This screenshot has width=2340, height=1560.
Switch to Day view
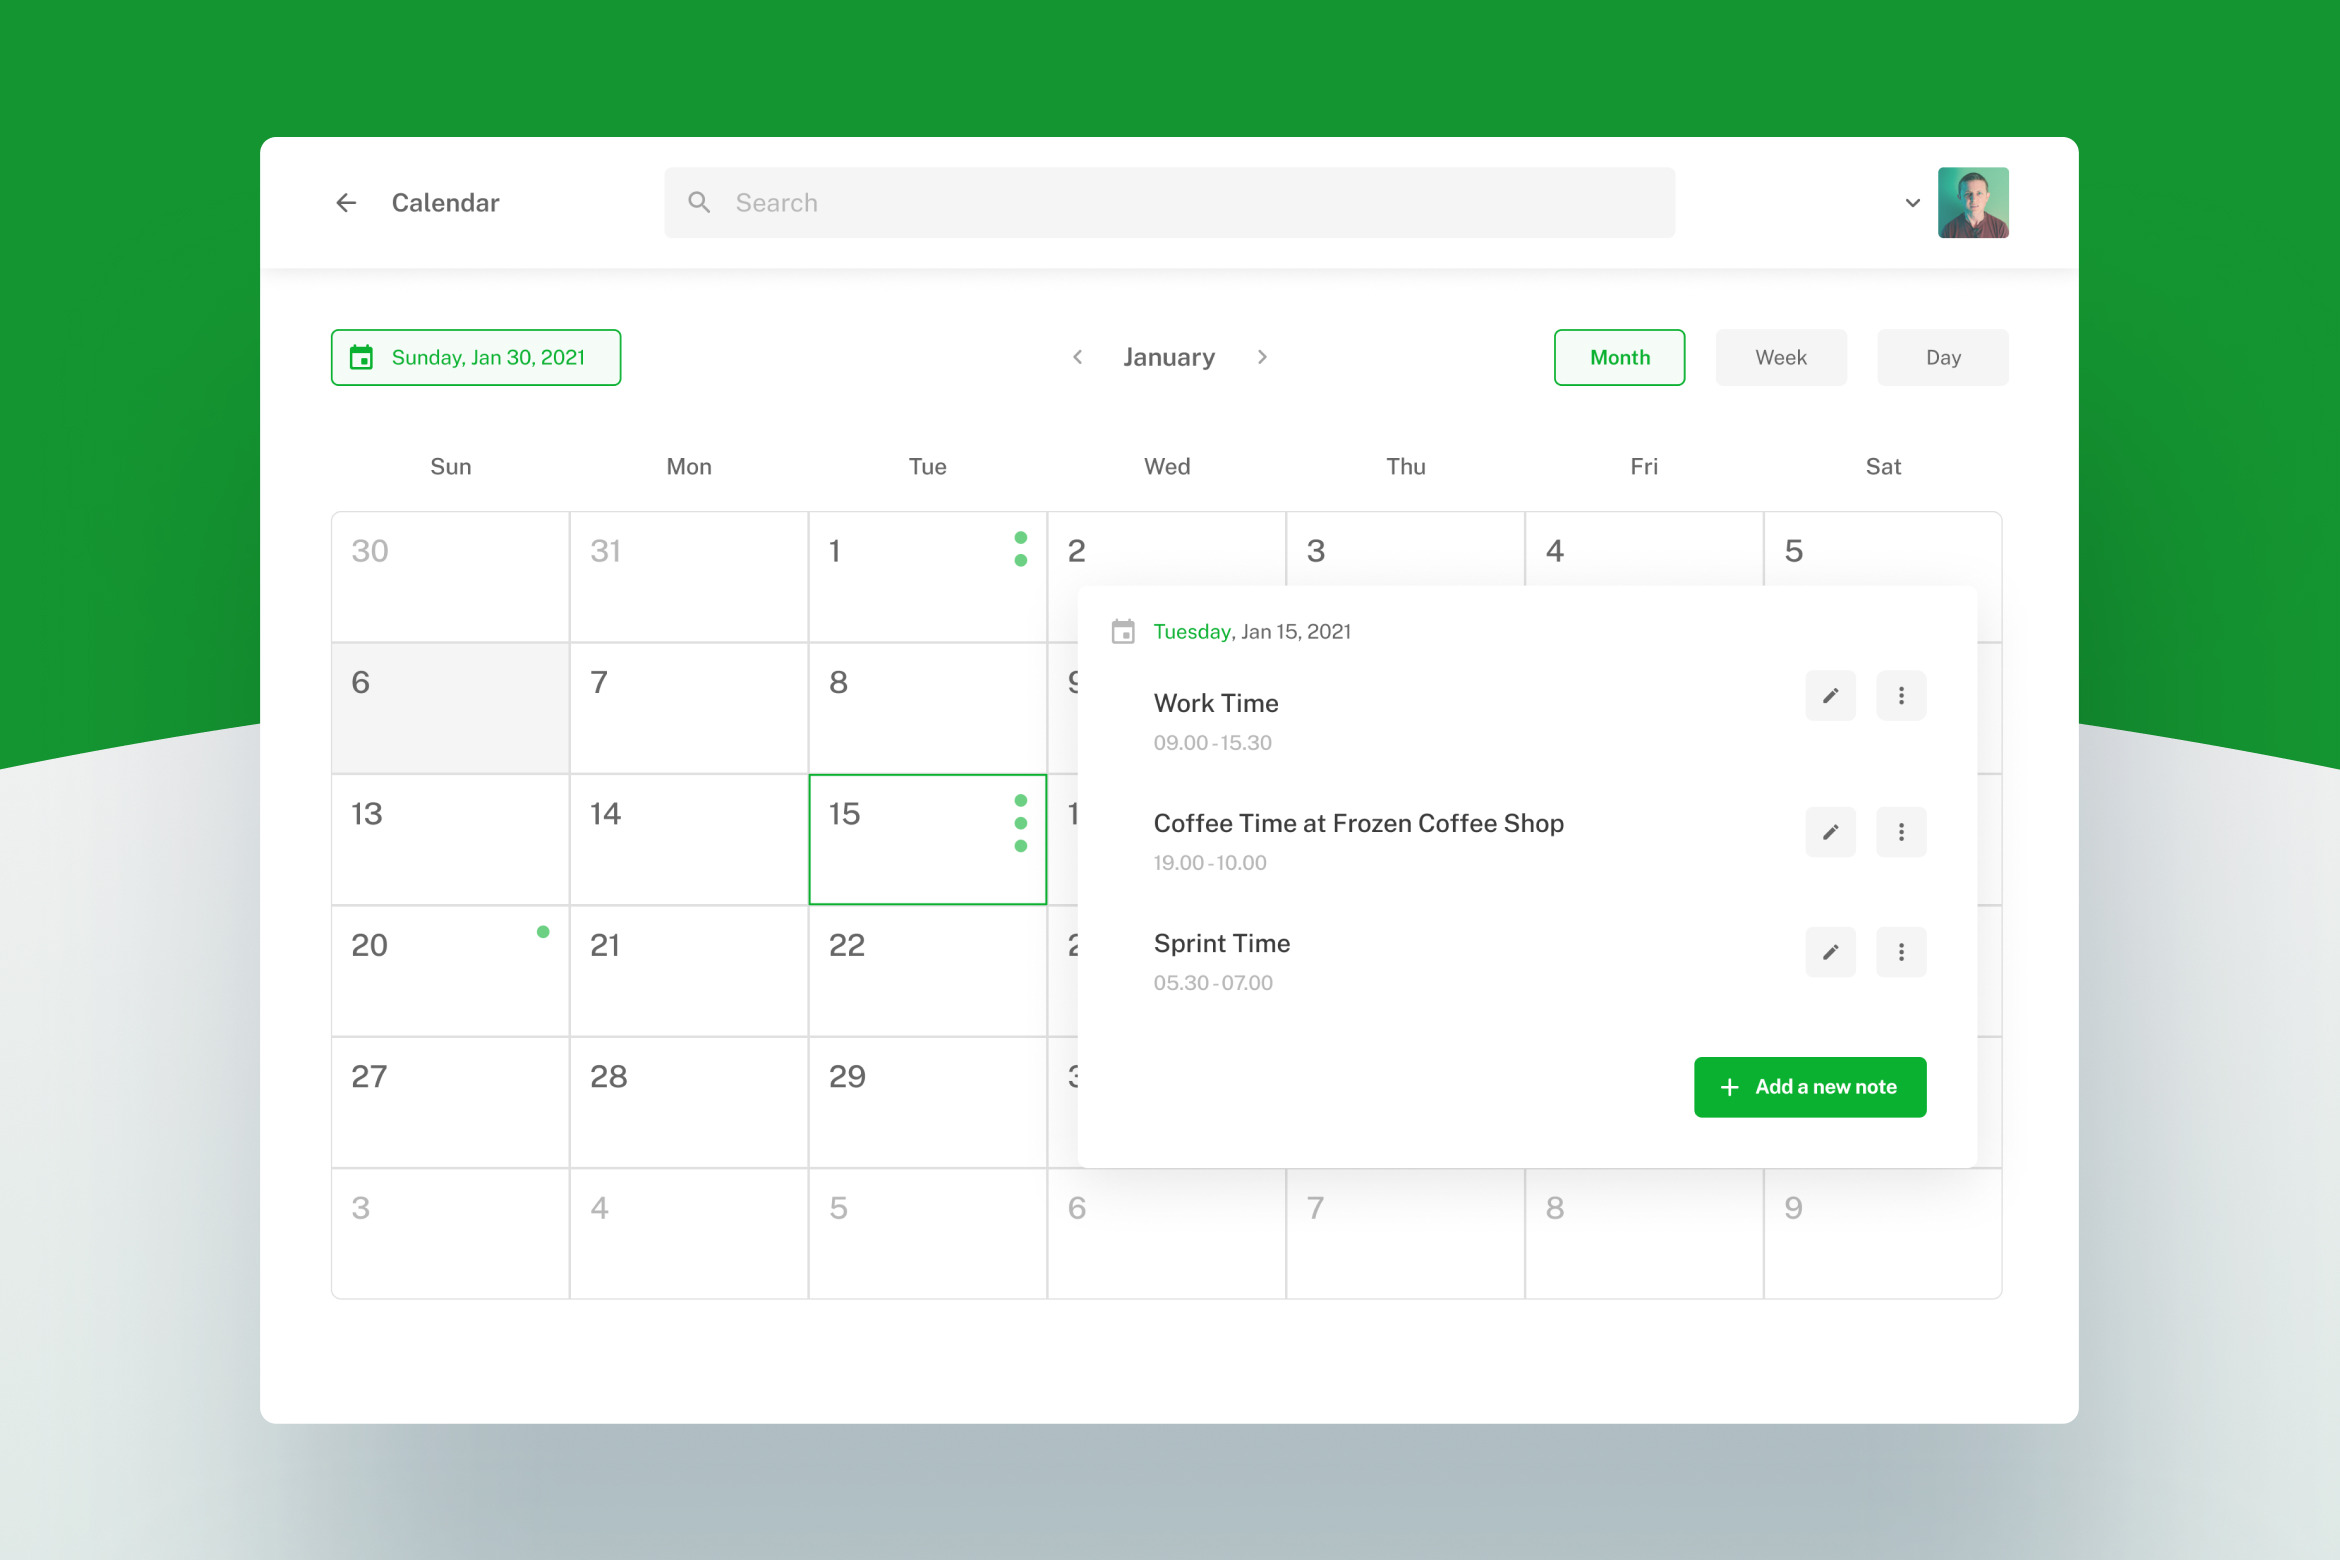(x=1942, y=357)
